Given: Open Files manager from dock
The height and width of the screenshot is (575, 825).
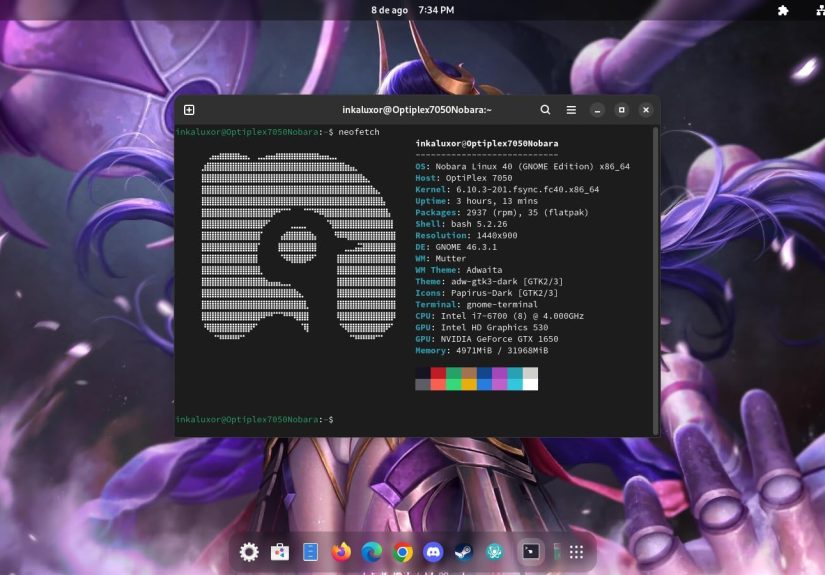Looking at the screenshot, I should point(310,552).
